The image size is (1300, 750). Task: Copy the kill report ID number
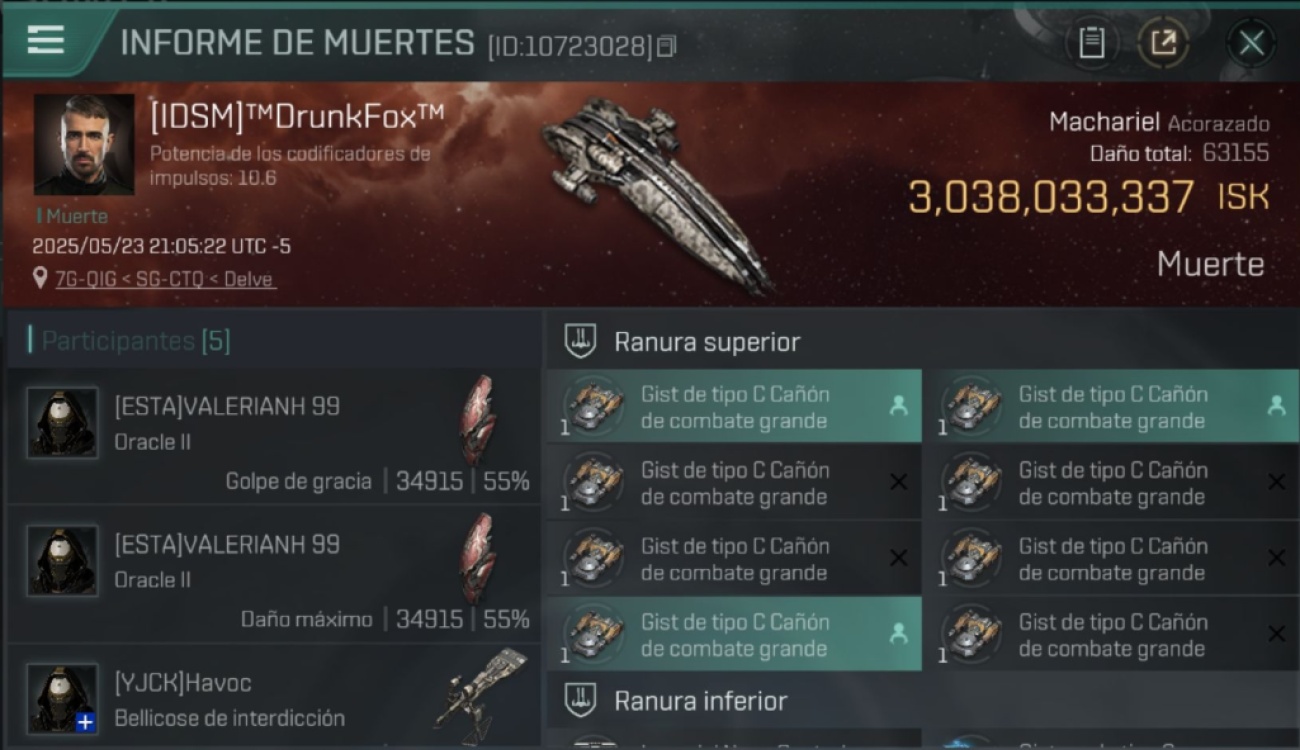tap(666, 46)
